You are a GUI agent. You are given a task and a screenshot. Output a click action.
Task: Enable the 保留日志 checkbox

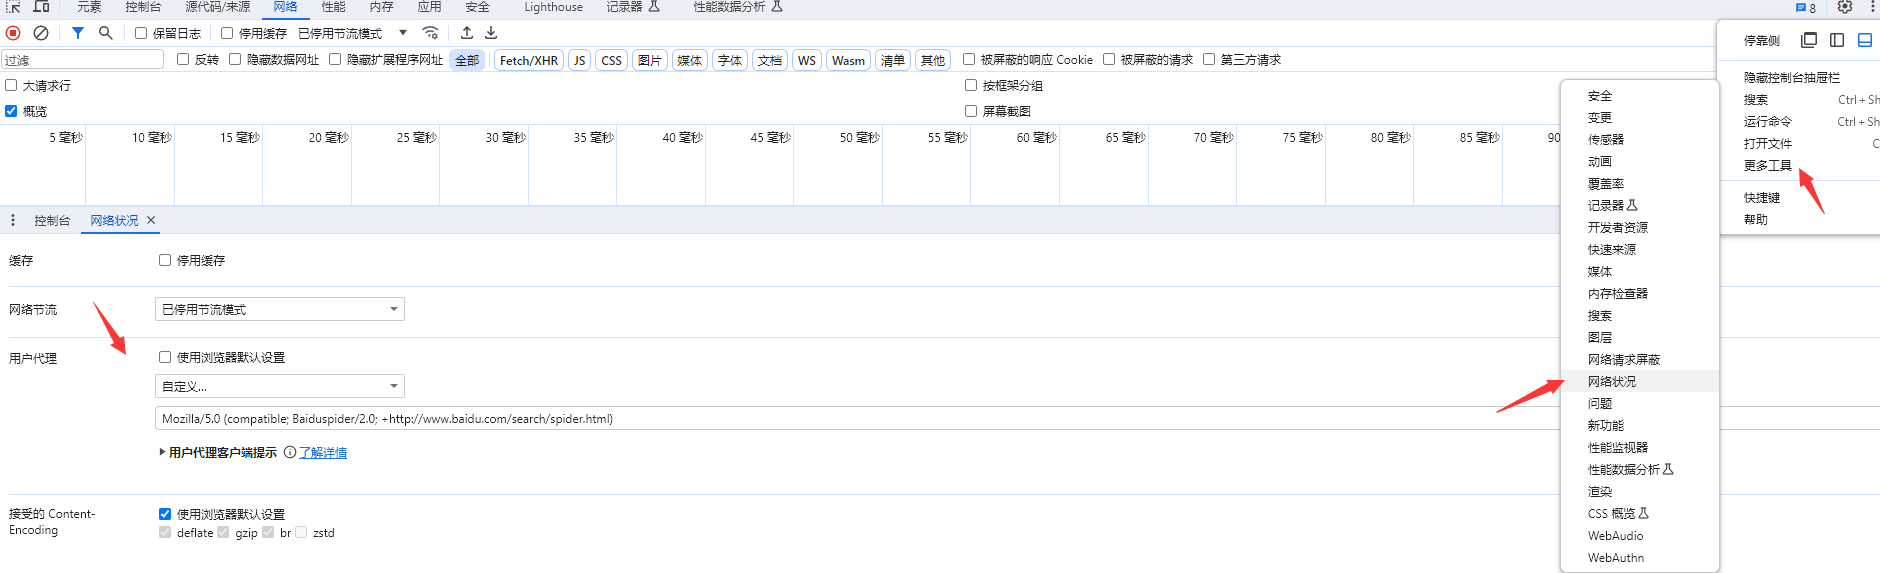(x=141, y=33)
